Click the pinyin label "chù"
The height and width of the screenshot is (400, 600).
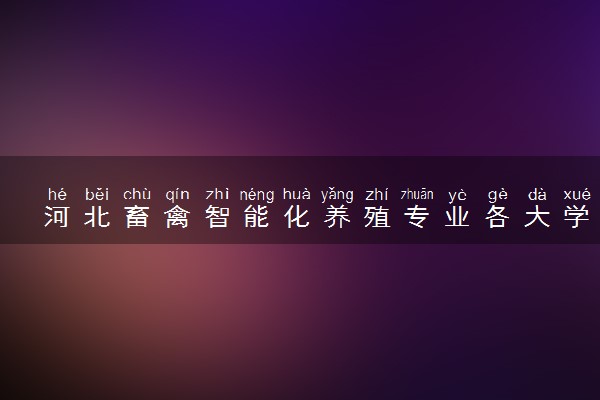(x=137, y=194)
